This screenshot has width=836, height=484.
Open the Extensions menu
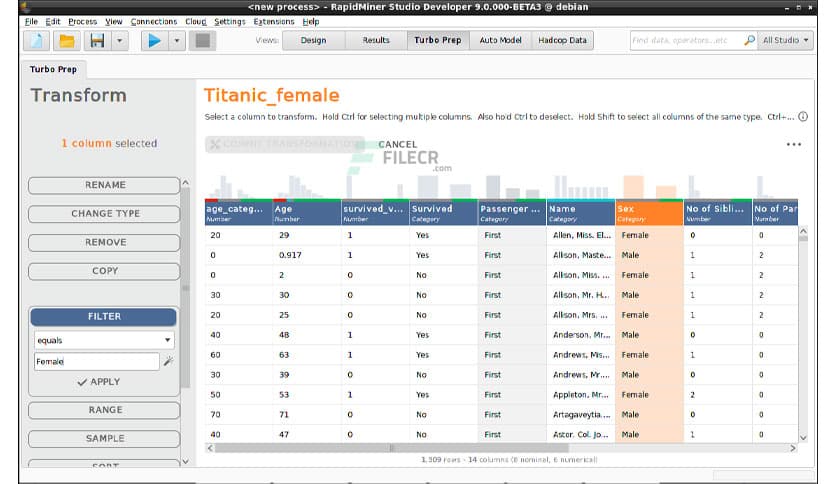274,21
